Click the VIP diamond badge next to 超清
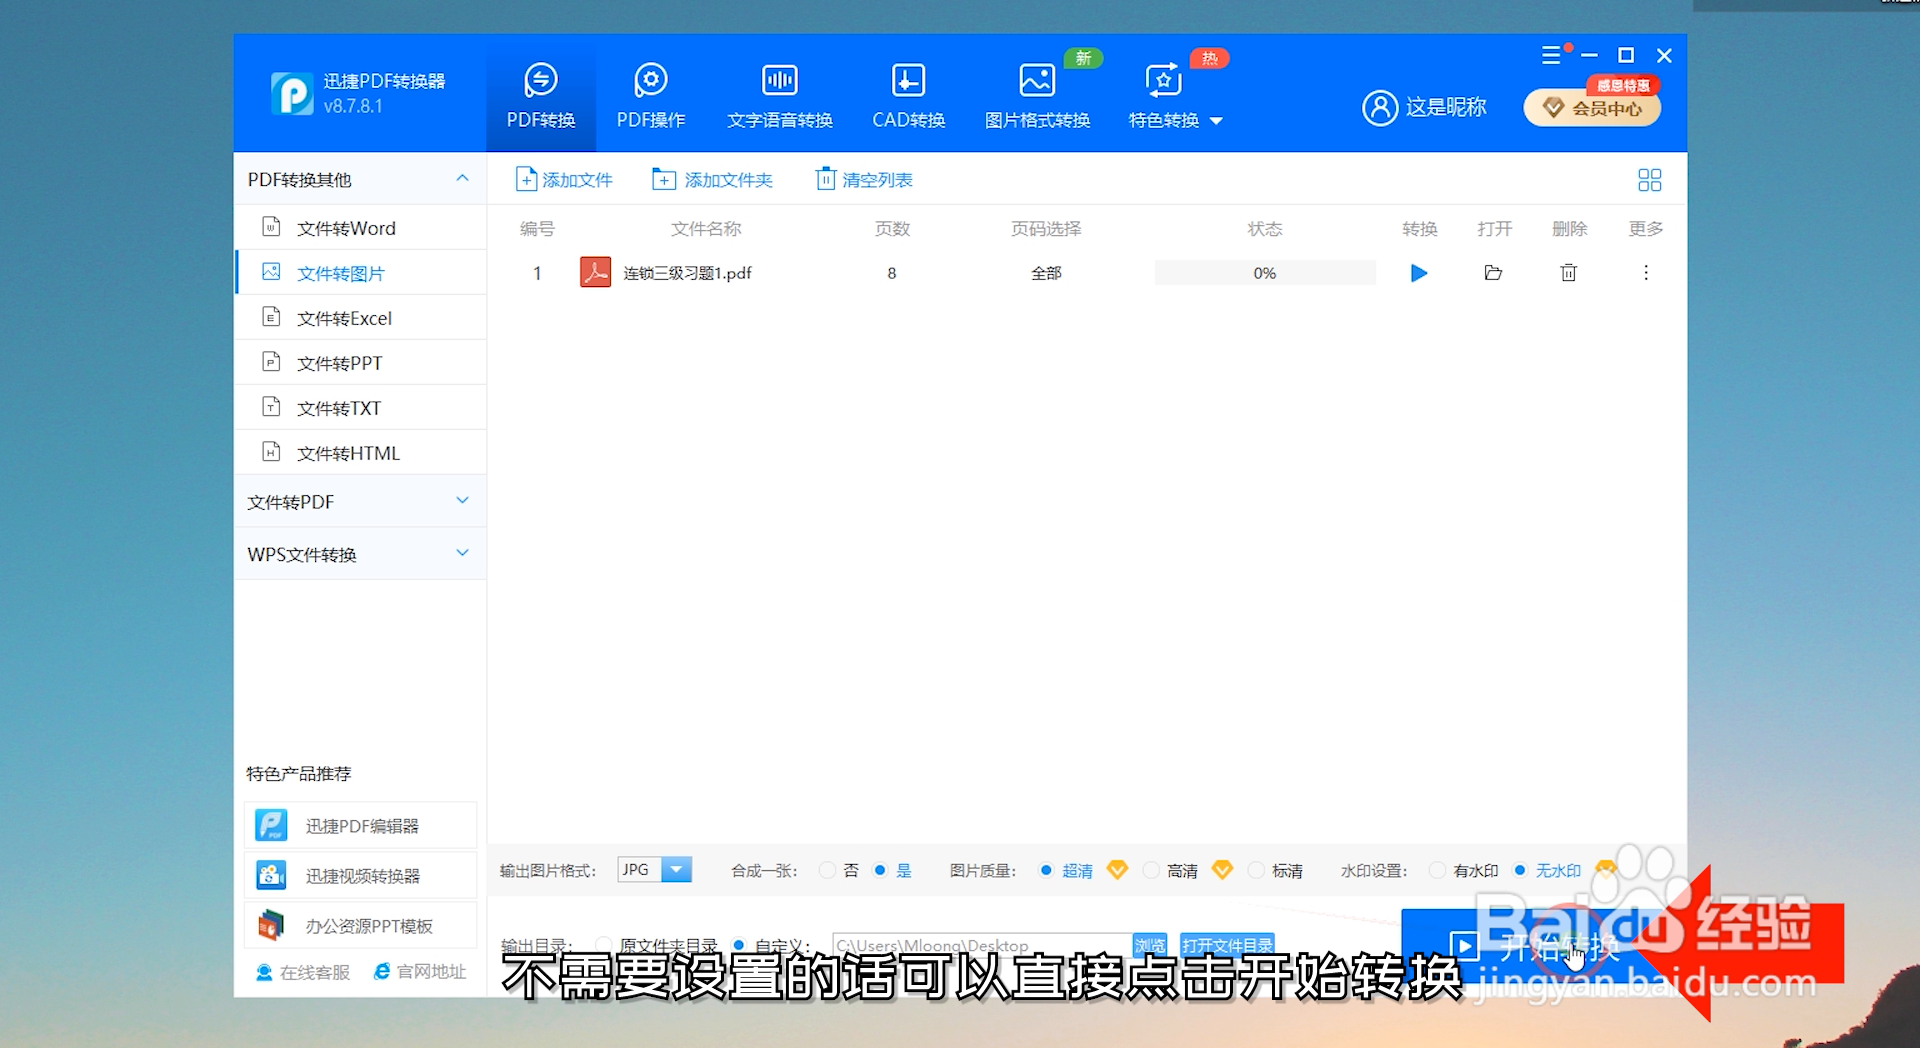 (1117, 870)
